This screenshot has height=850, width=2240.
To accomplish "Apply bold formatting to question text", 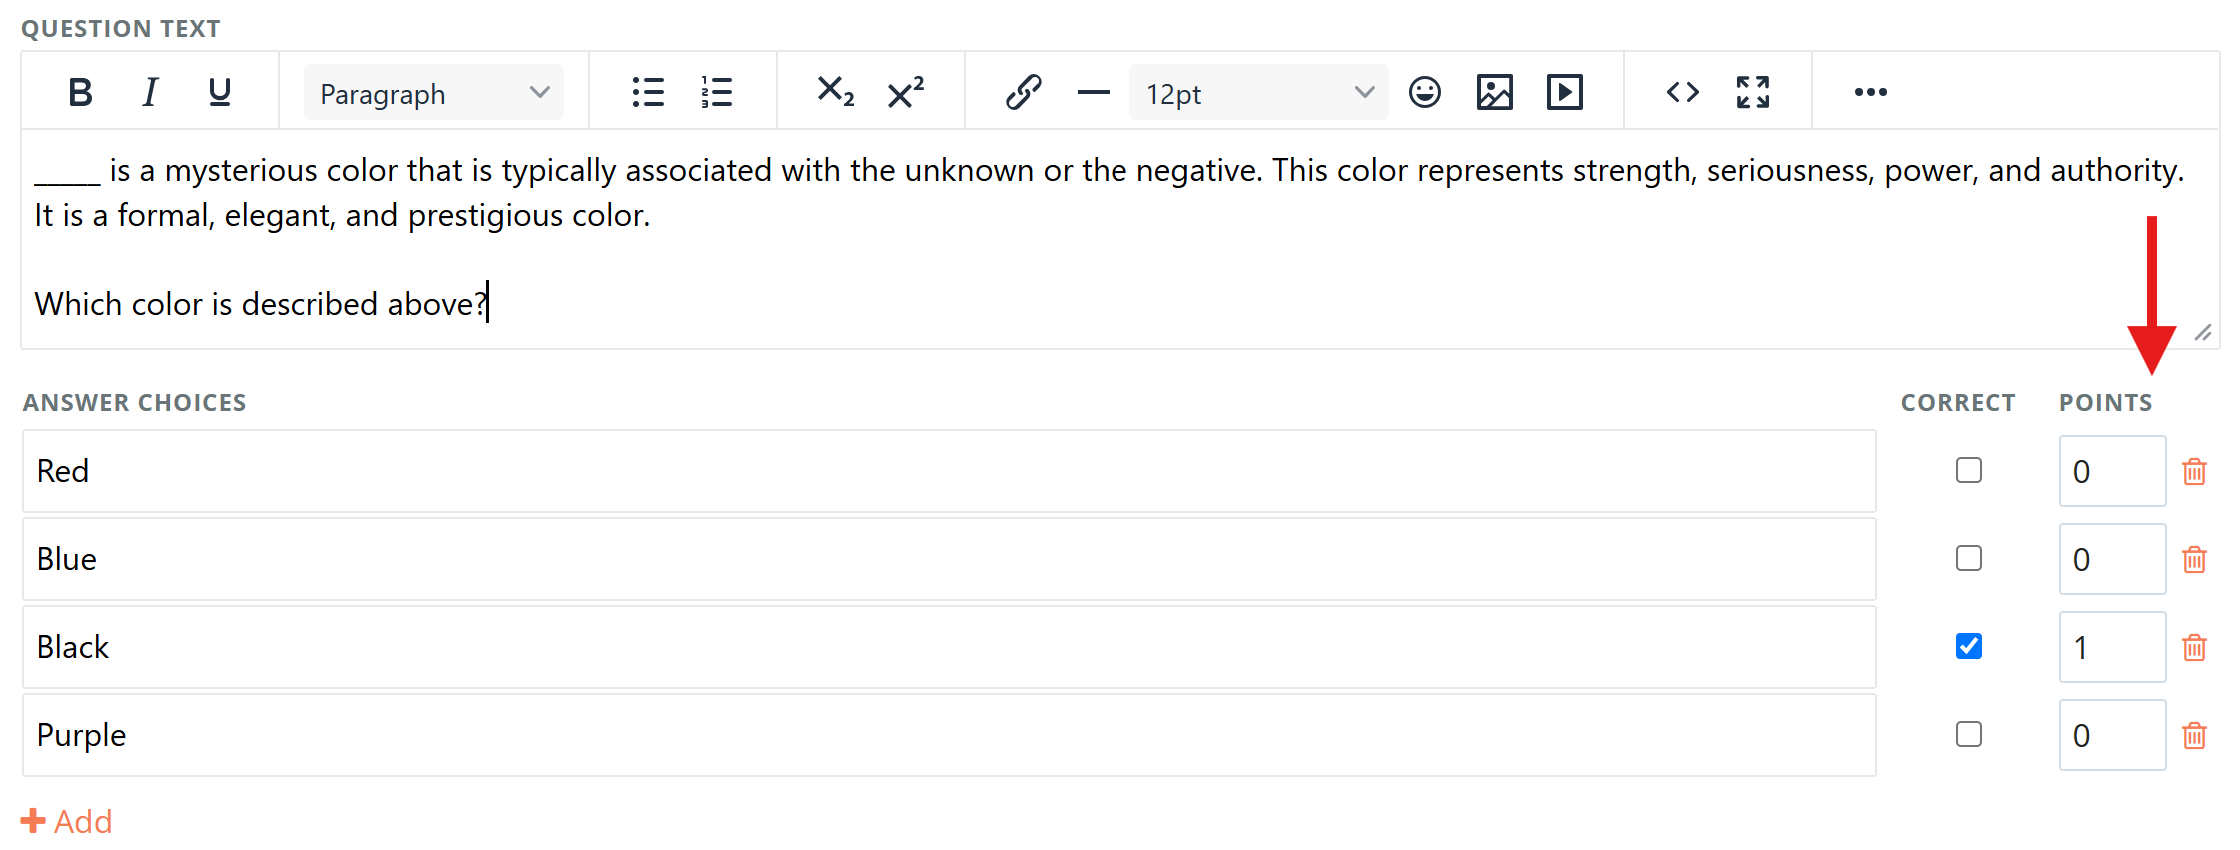I will pos(81,93).
